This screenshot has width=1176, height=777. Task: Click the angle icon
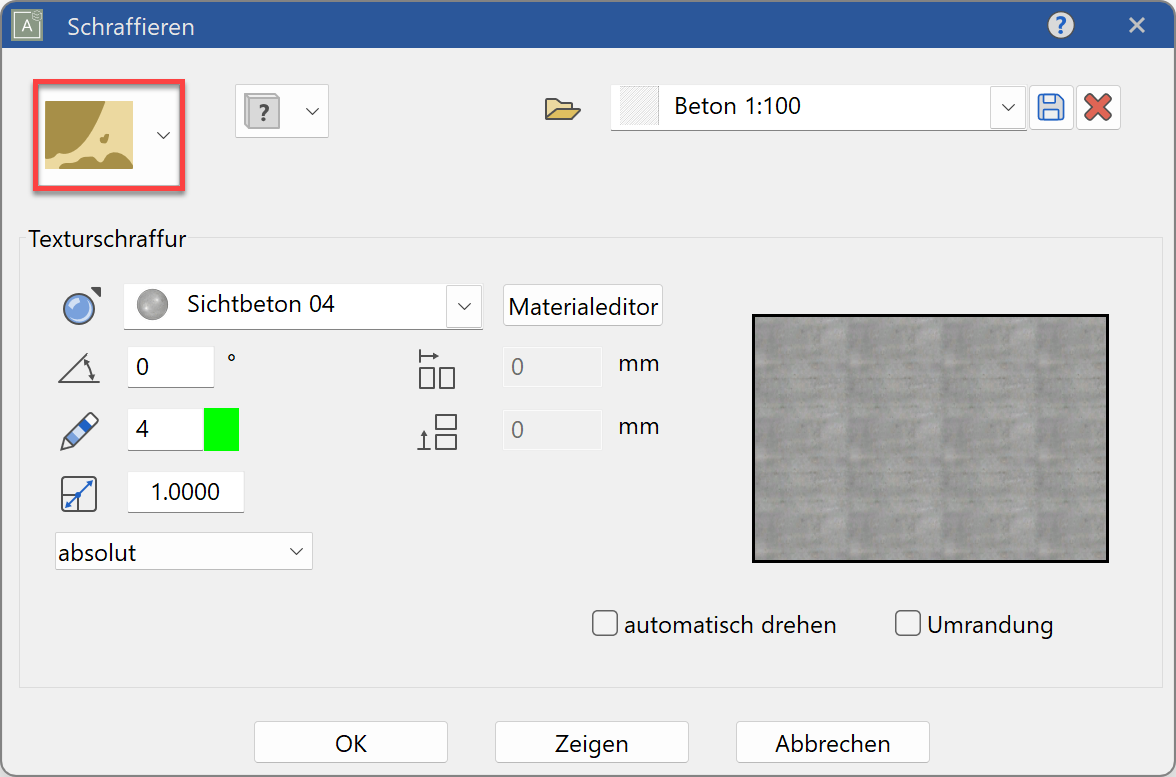(x=80, y=369)
